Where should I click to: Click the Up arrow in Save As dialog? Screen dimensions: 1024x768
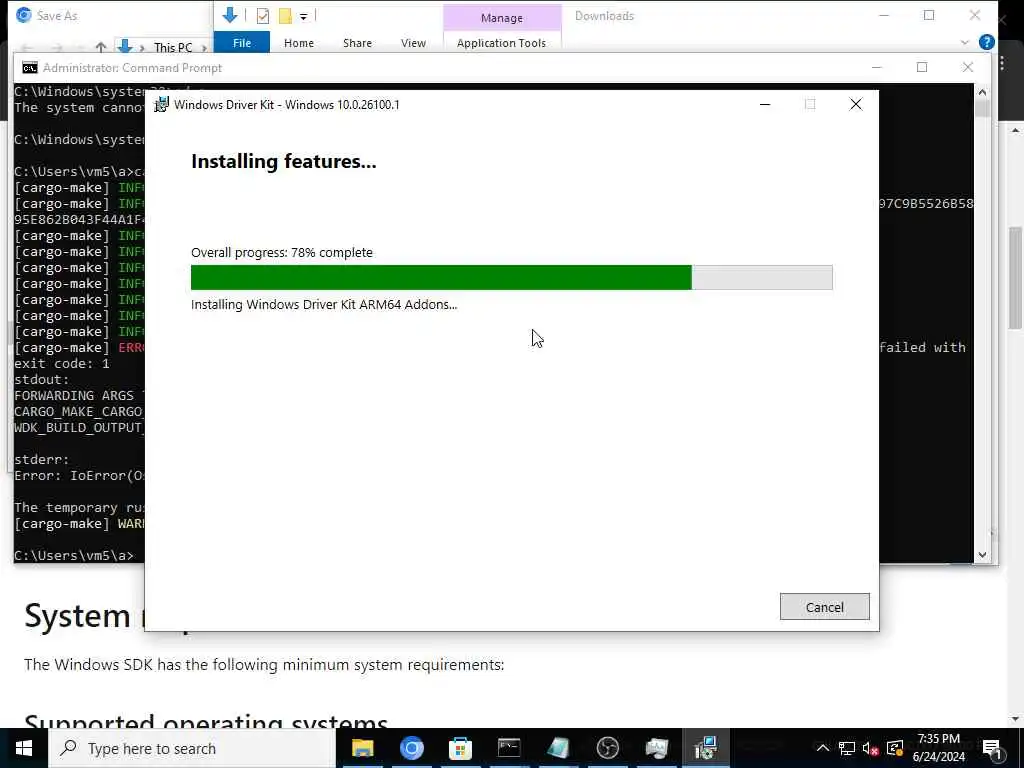tap(101, 47)
